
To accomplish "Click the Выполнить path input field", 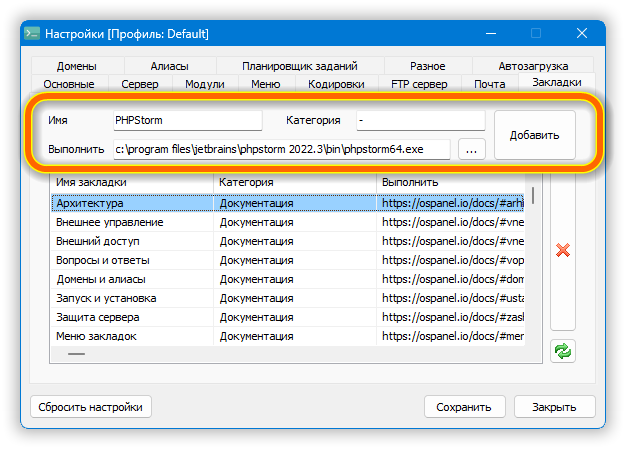I will click(281, 149).
